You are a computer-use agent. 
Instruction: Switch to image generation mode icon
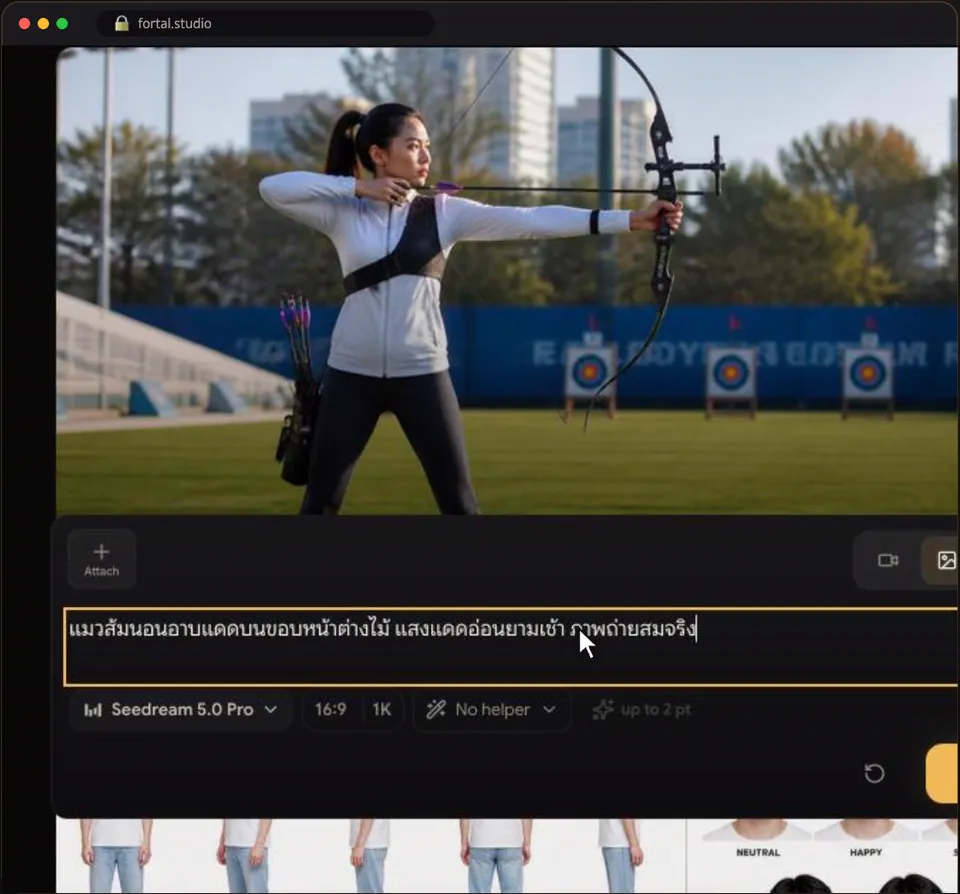coord(945,560)
